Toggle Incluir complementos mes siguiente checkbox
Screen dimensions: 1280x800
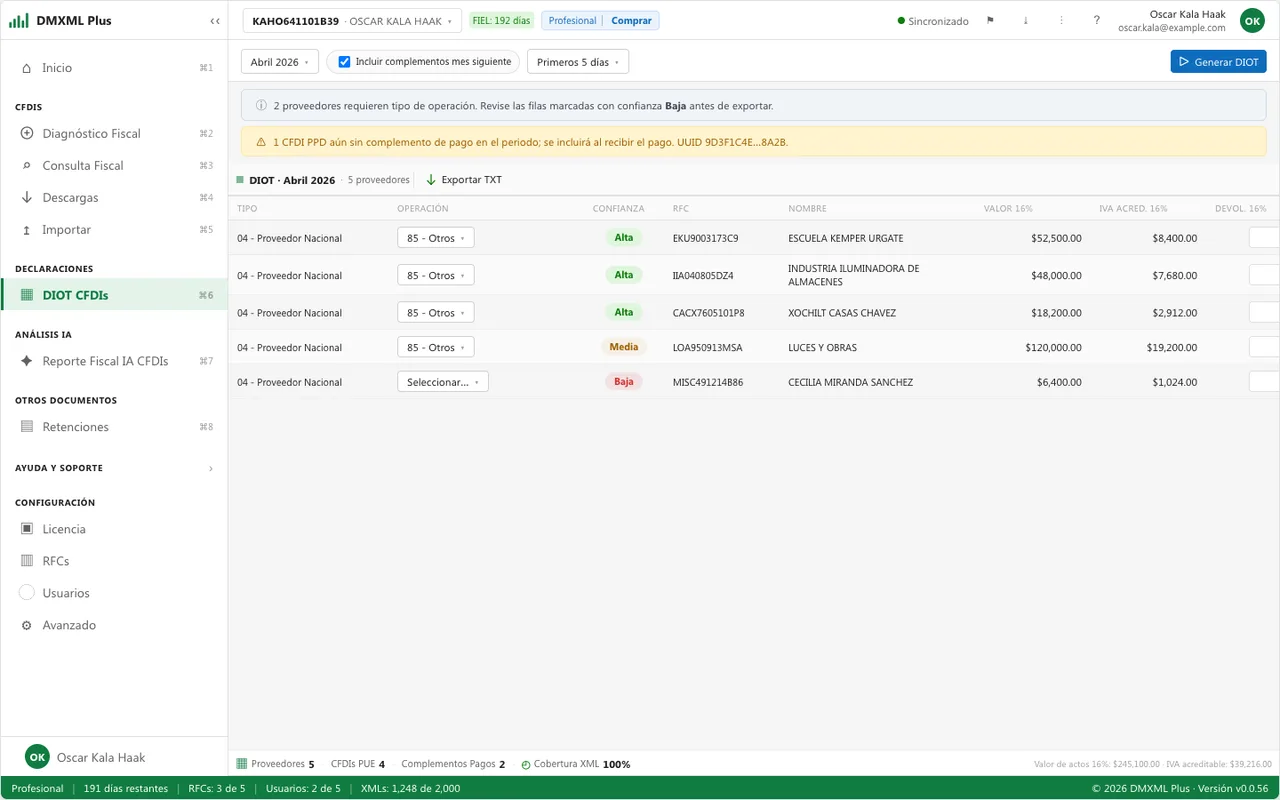(344, 62)
